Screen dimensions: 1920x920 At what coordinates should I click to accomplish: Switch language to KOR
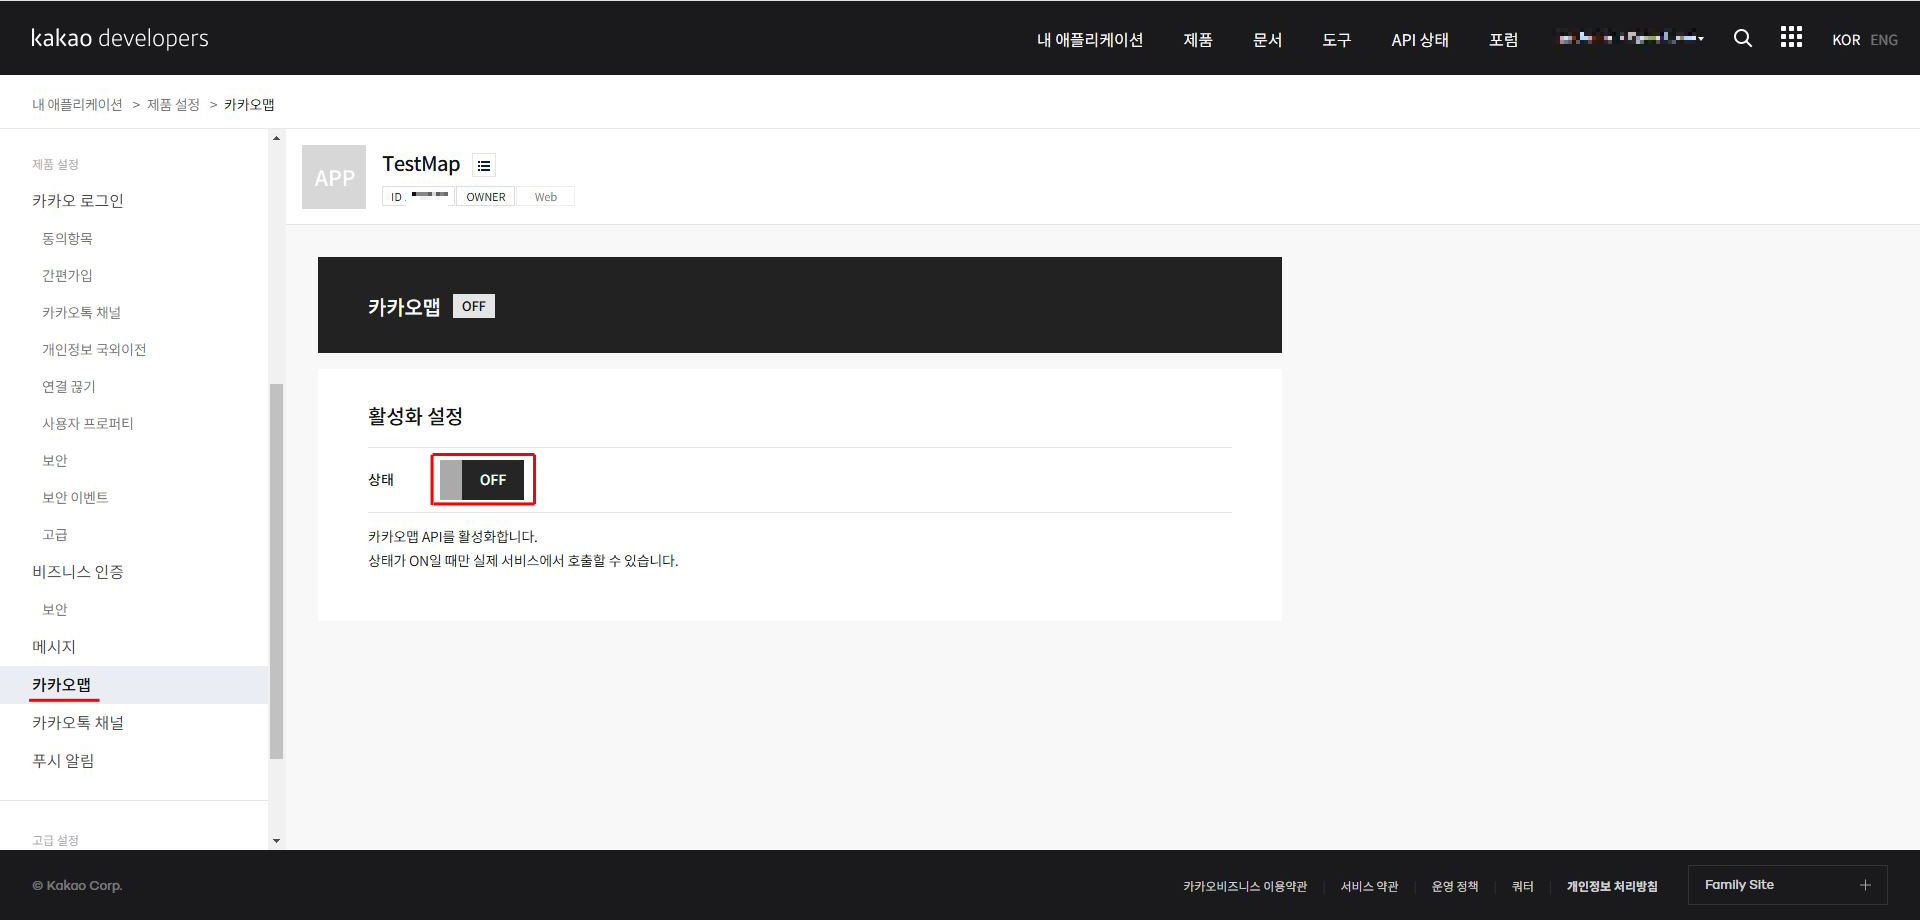click(1846, 40)
